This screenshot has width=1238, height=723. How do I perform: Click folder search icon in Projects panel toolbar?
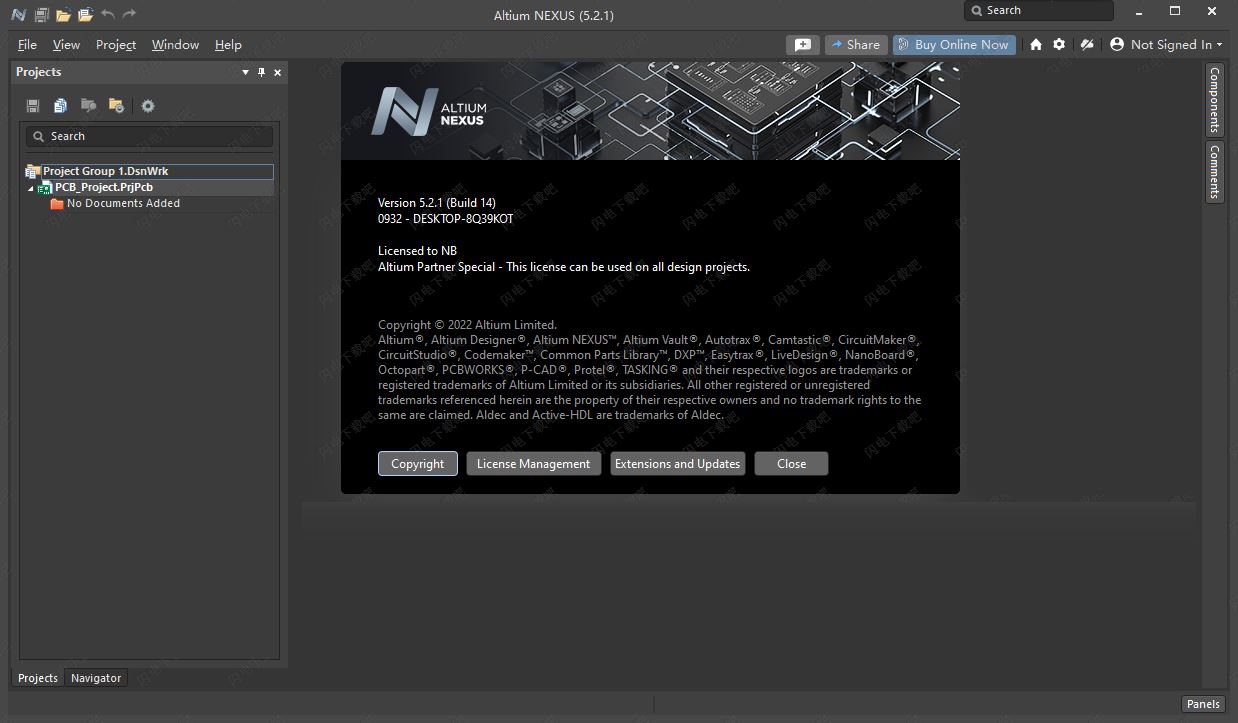(88, 106)
